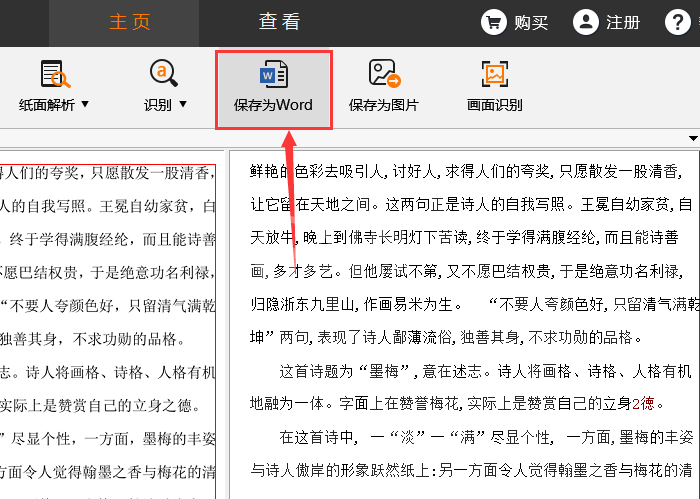Select the 保存为图片 label

click(384, 105)
